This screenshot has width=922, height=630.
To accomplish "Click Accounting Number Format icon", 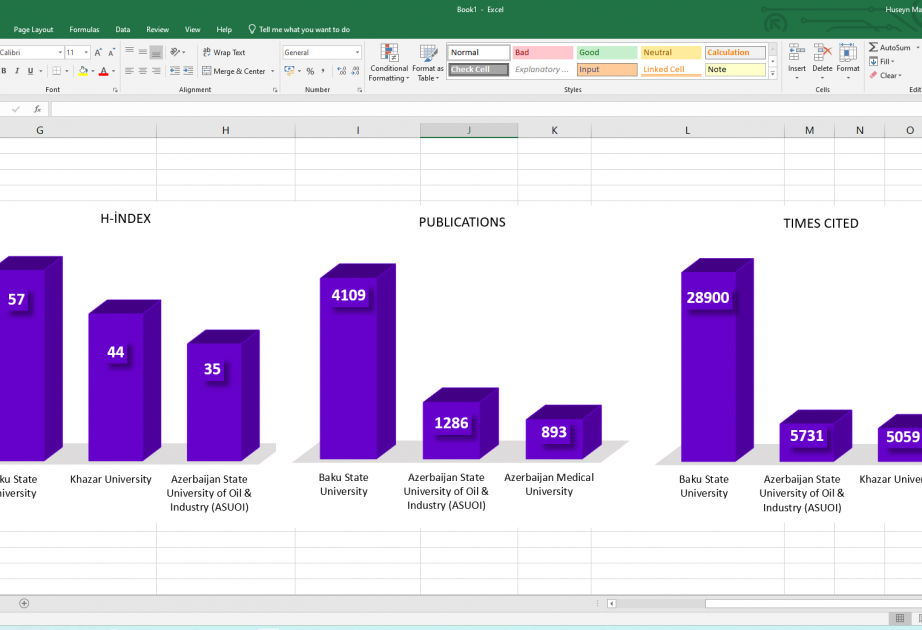I will point(289,71).
